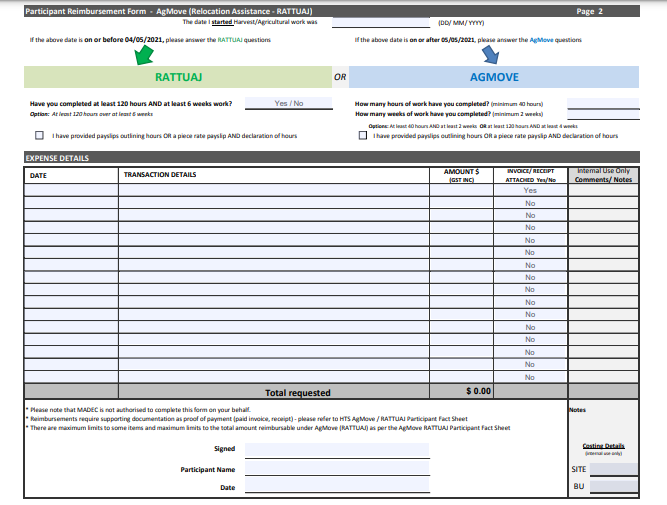The width and height of the screenshot is (667, 505).
Task: Open the invoice attached dropdown showing Yes
Action: click(530, 190)
